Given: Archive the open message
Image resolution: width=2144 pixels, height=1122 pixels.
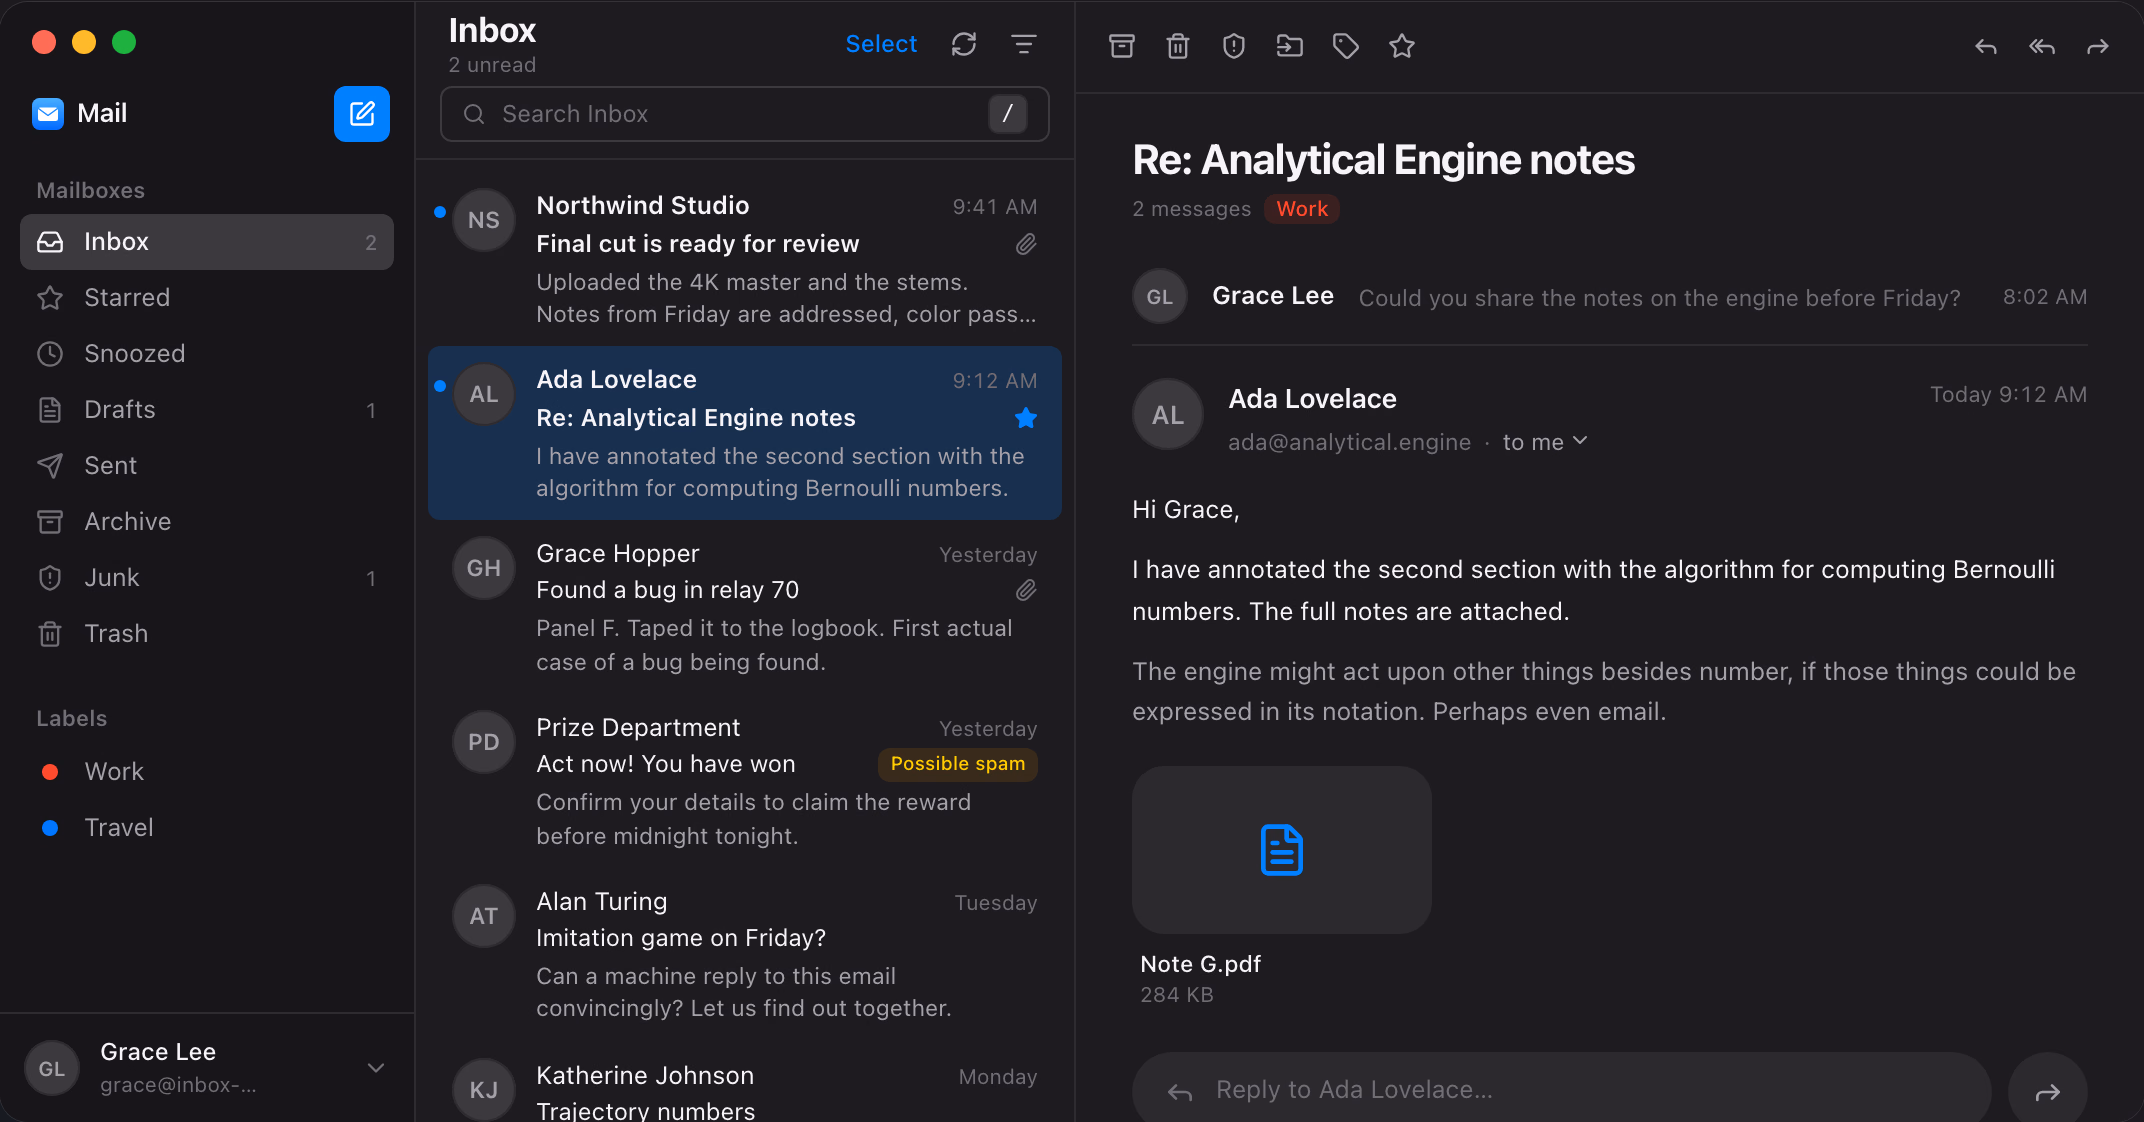Looking at the screenshot, I should (x=1122, y=46).
